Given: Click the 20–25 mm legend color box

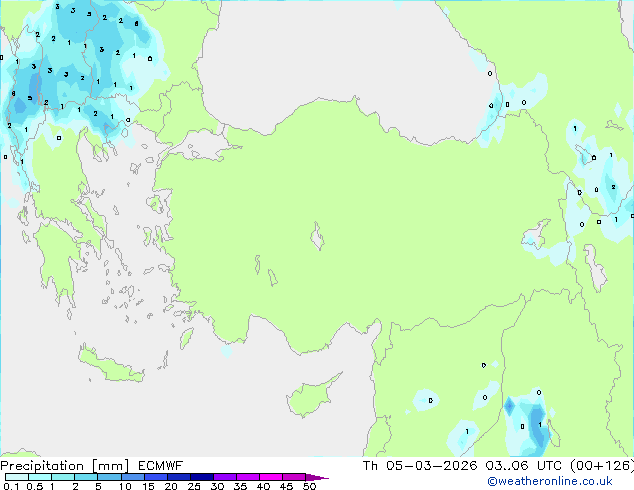Looking at the screenshot, I should [178, 477].
